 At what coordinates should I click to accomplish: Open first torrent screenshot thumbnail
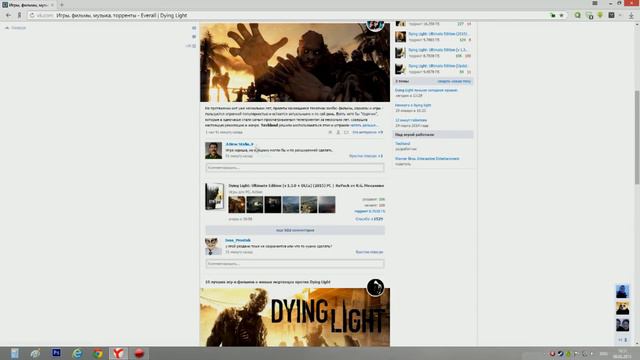point(237,204)
